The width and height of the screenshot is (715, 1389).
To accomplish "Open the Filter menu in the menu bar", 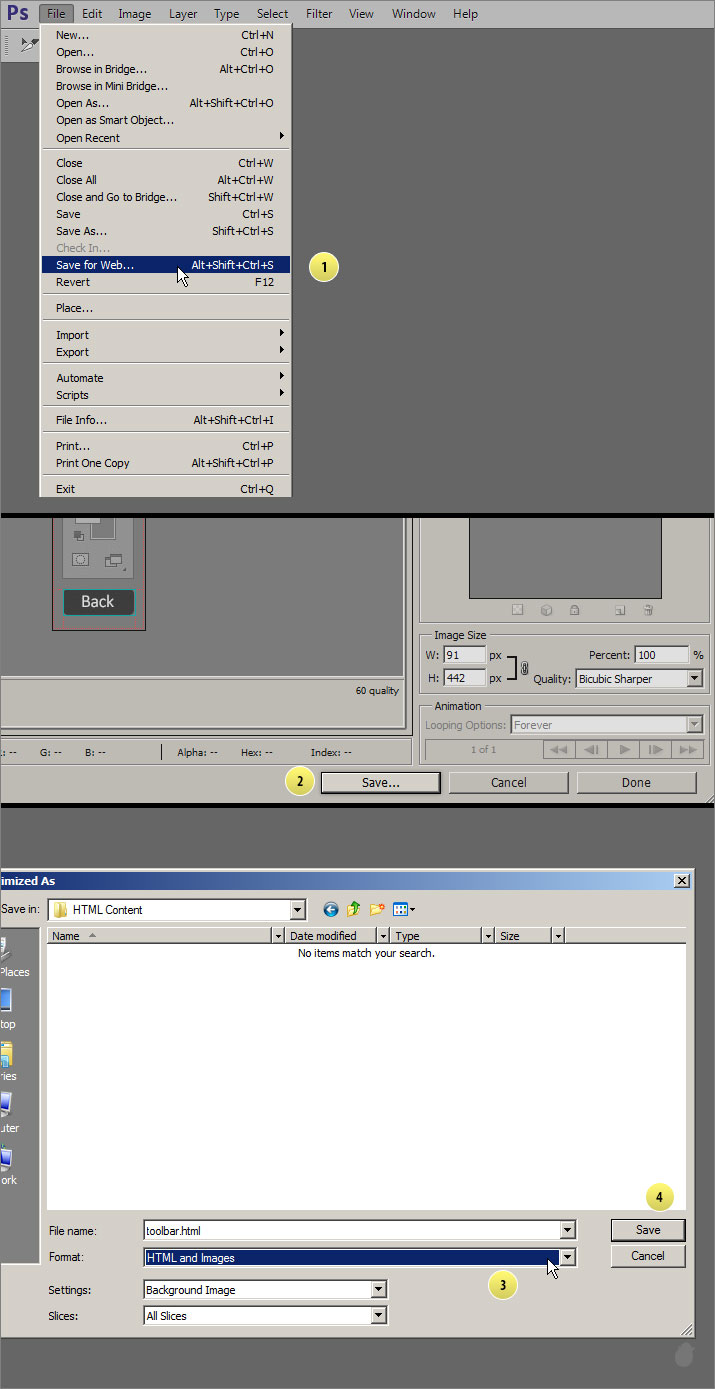I will (319, 14).
